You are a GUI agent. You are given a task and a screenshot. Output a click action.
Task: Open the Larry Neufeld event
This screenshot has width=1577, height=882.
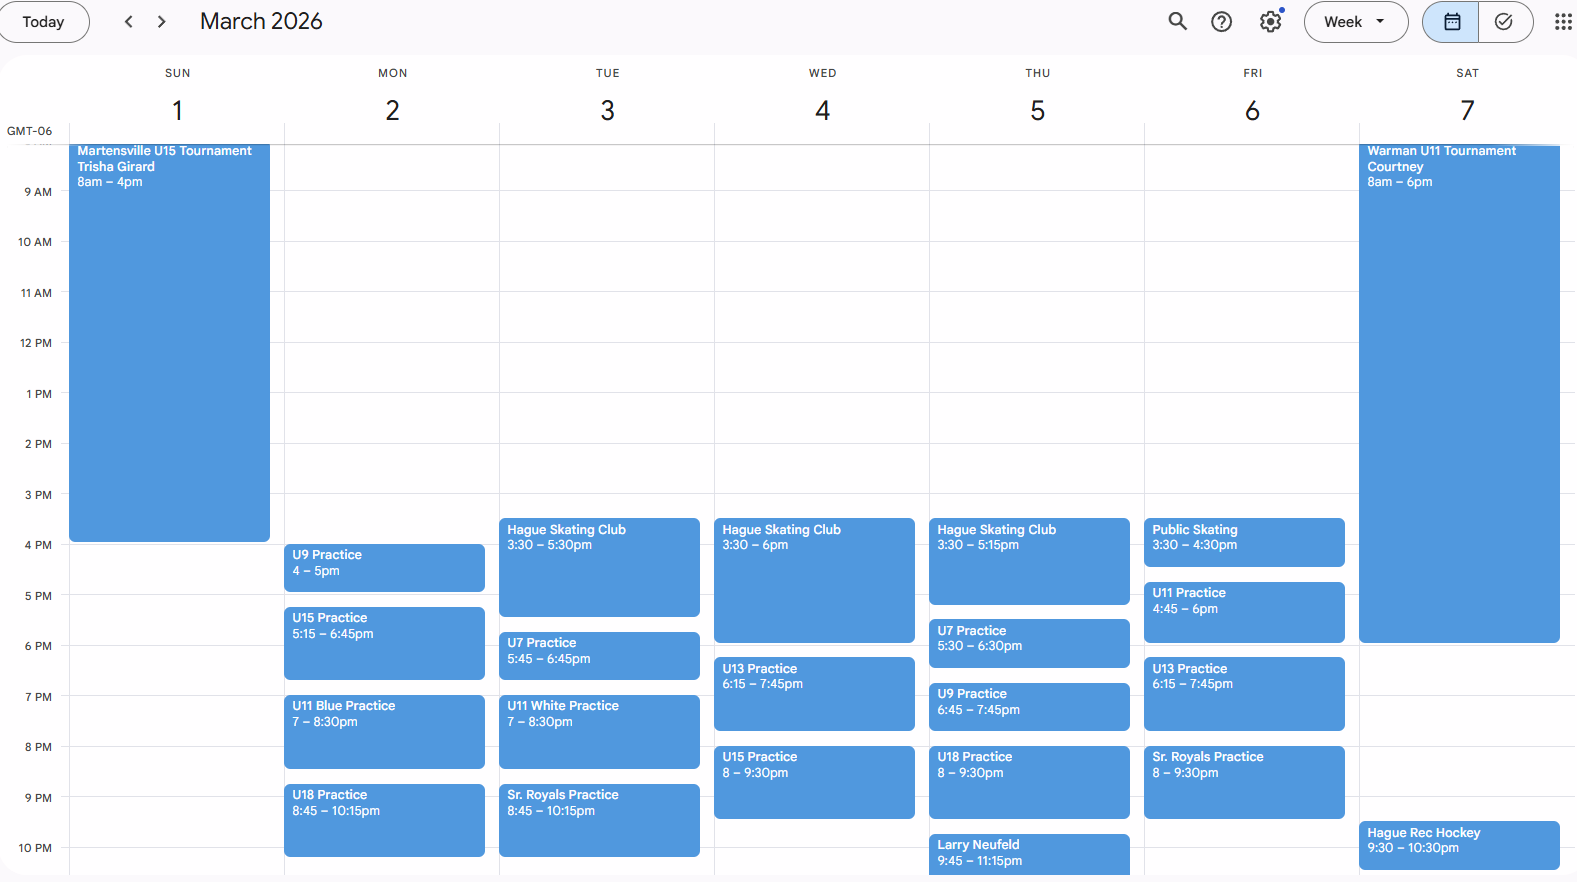point(1029,853)
